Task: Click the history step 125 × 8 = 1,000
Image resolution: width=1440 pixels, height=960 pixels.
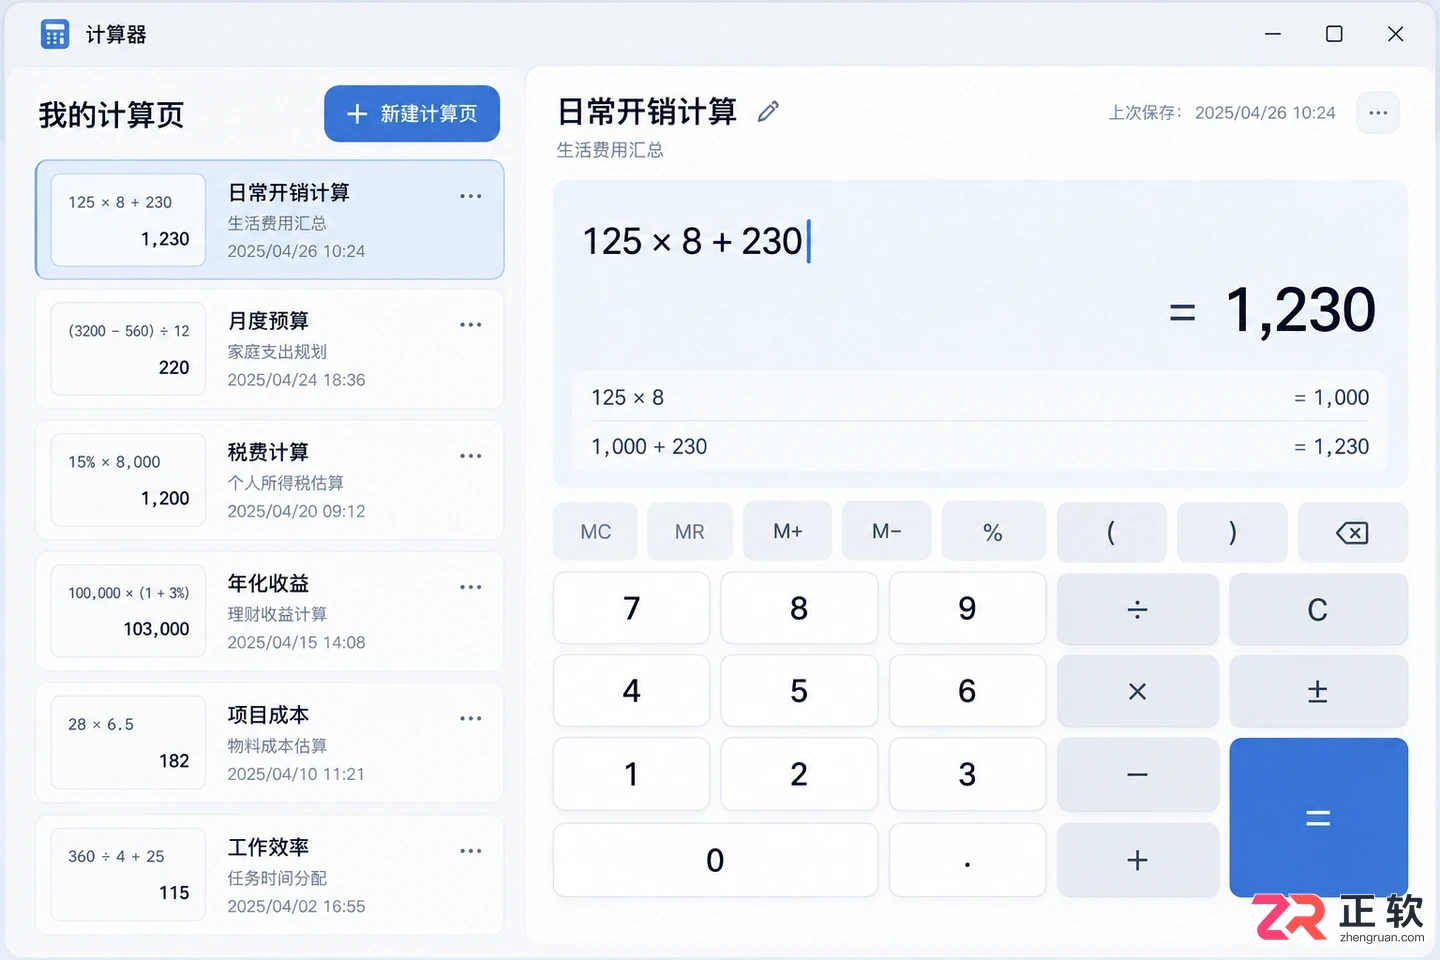Action: (980, 397)
